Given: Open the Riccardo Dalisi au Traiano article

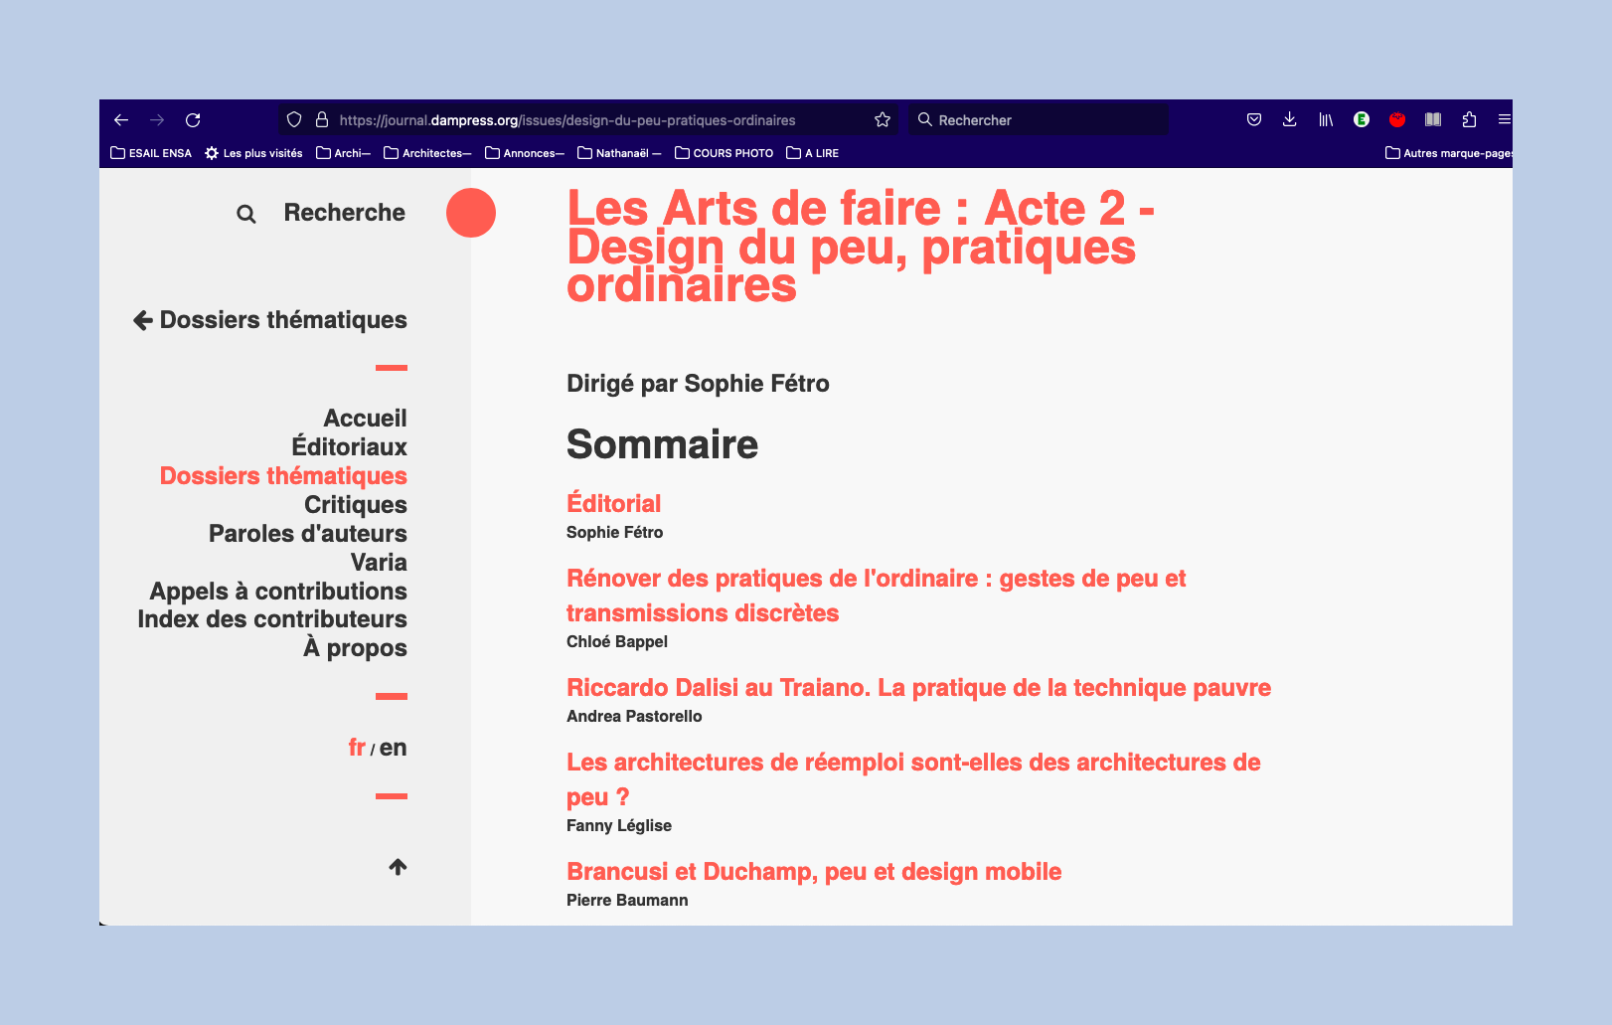Looking at the screenshot, I should [x=918, y=688].
